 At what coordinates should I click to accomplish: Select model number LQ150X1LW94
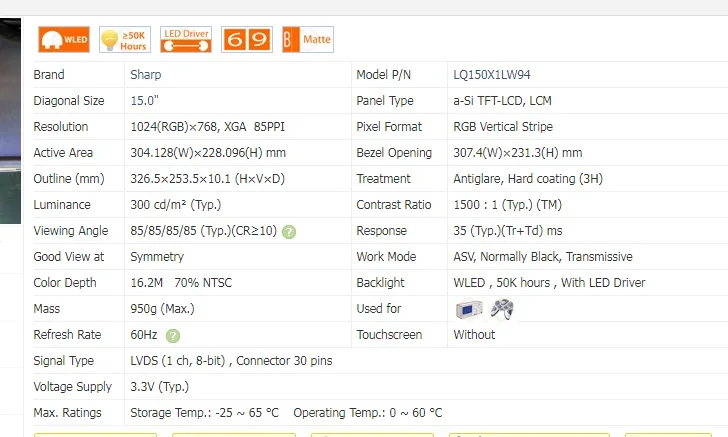point(492,75)
